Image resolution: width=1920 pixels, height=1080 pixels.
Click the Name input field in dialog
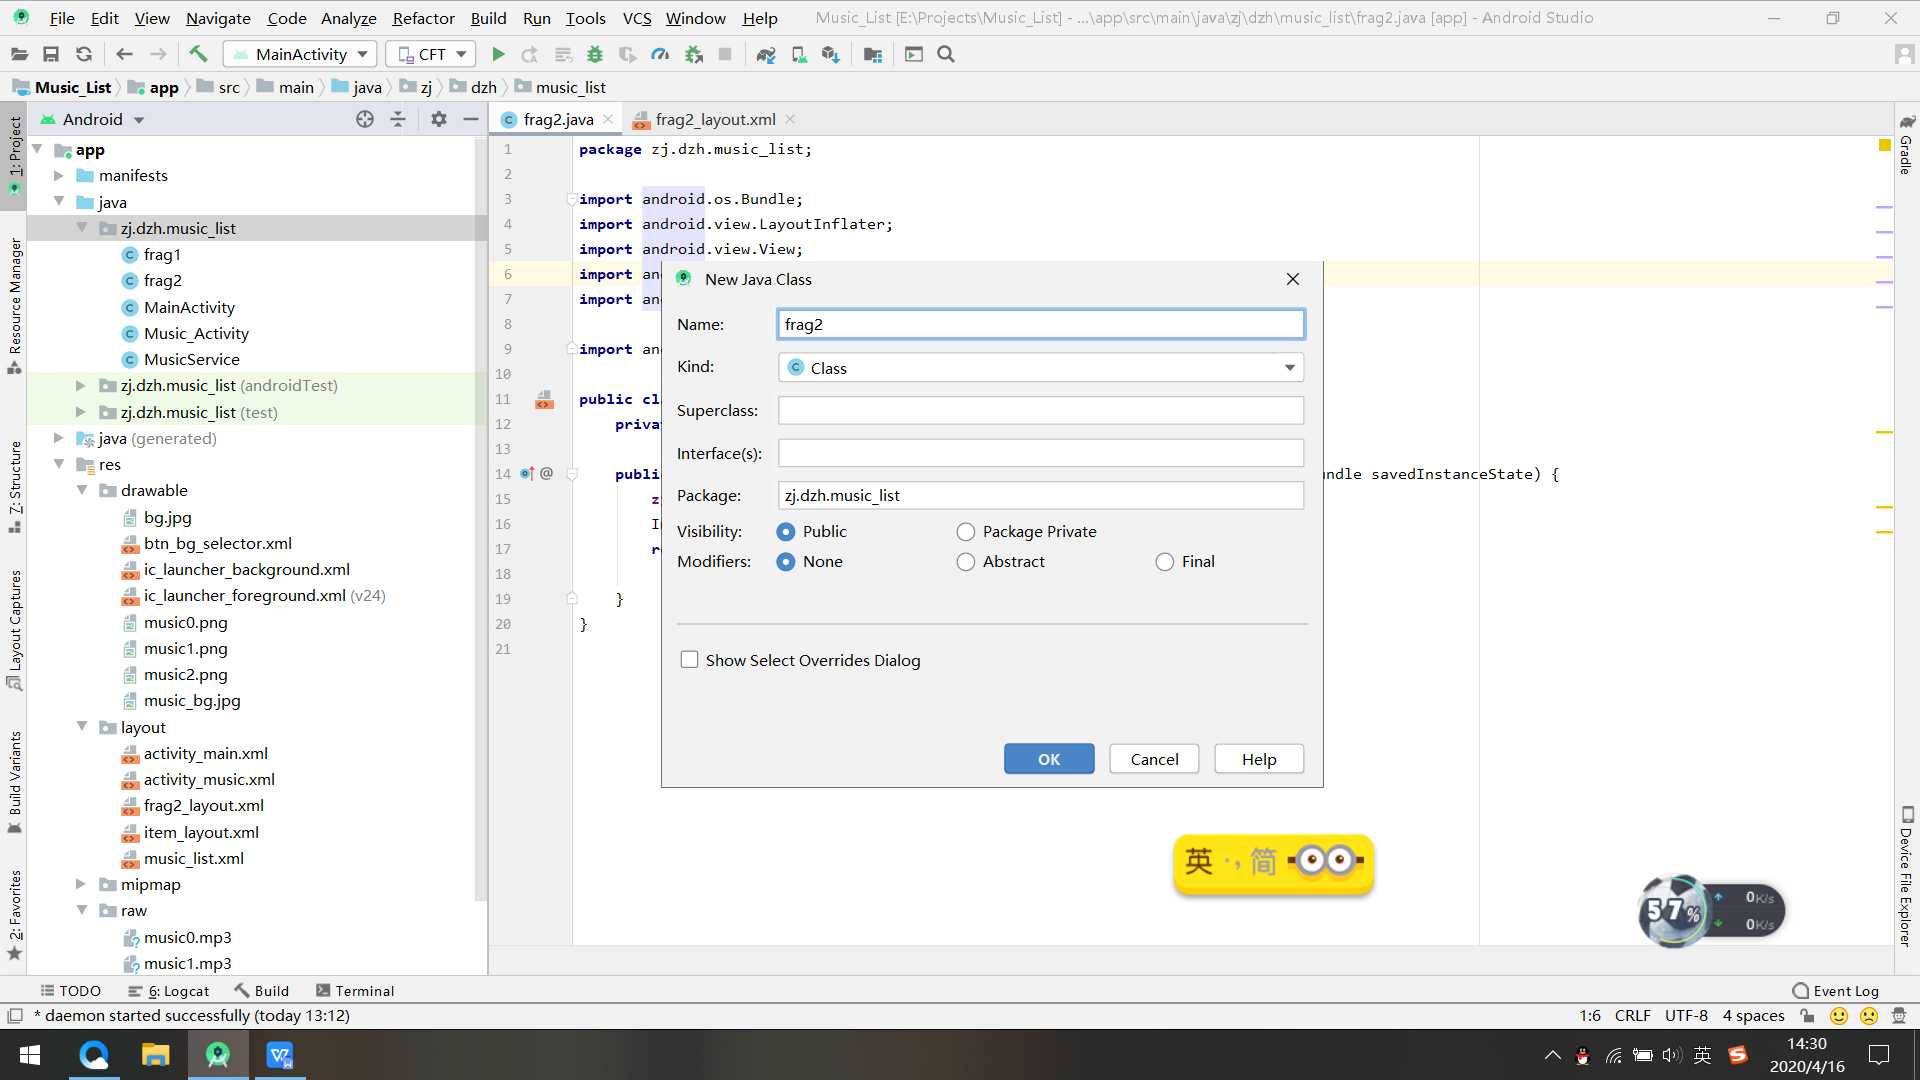point(1042,323)
